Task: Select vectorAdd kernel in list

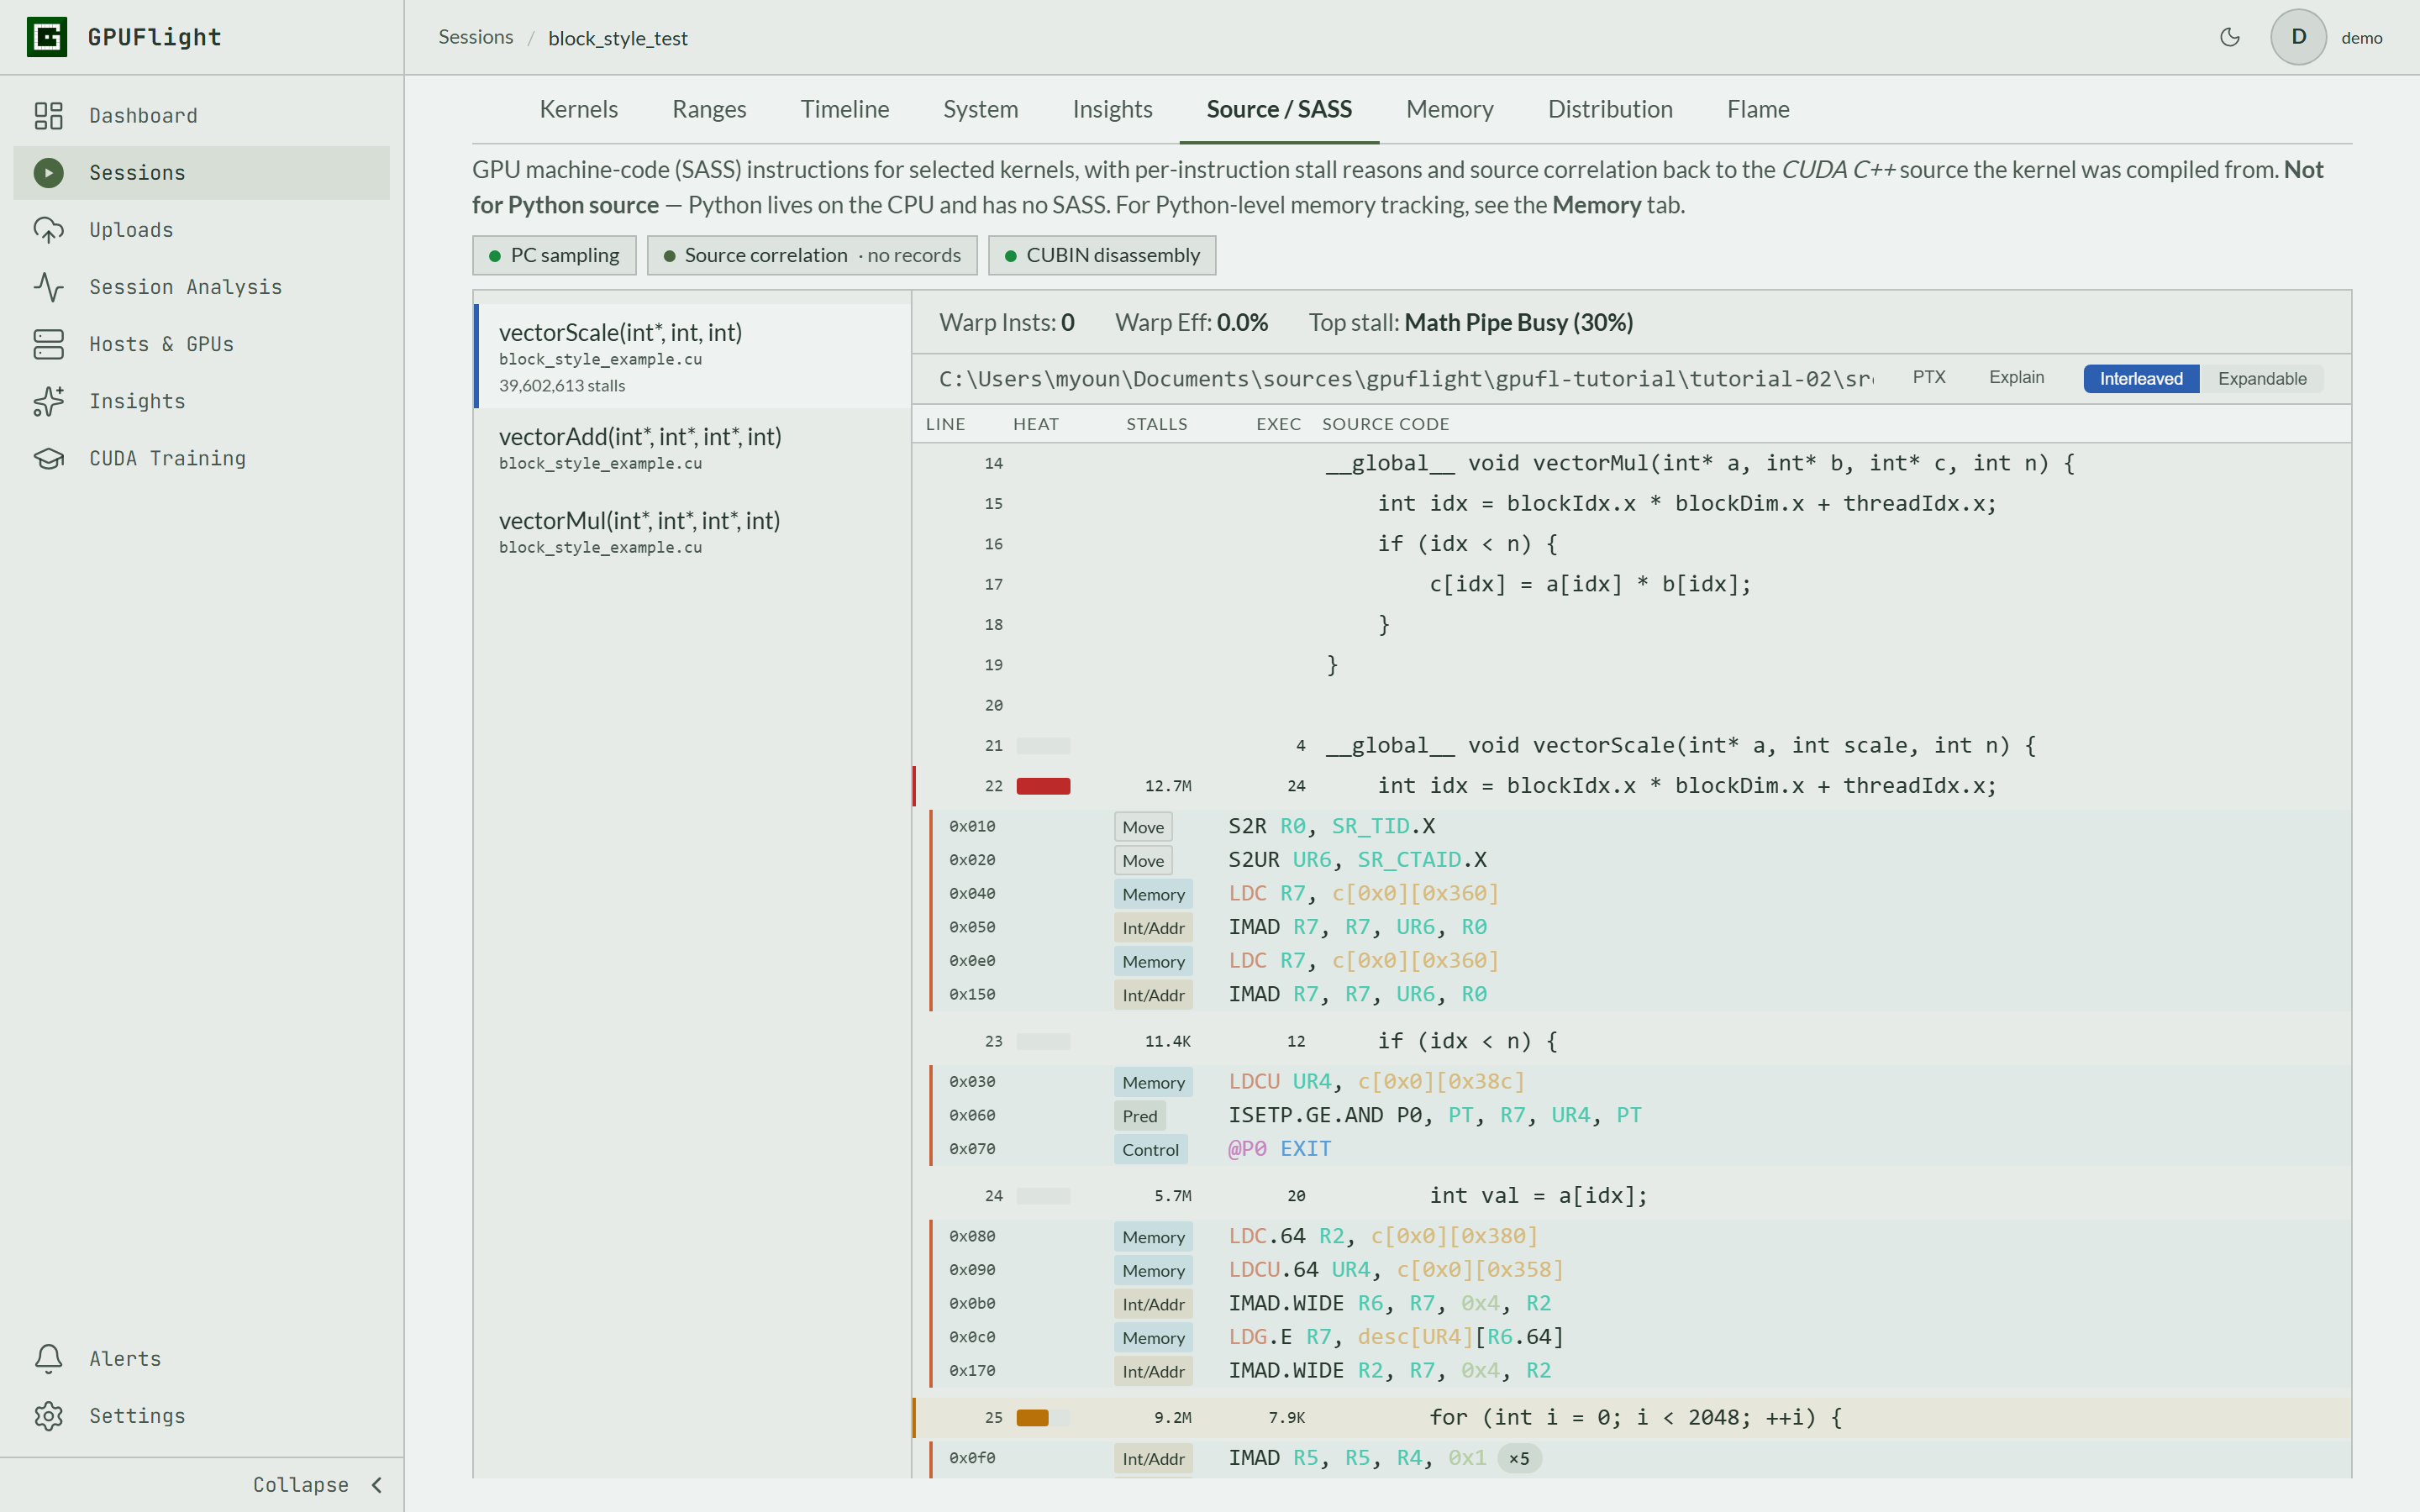Action: pyautogui.click(x=692, y=449)
